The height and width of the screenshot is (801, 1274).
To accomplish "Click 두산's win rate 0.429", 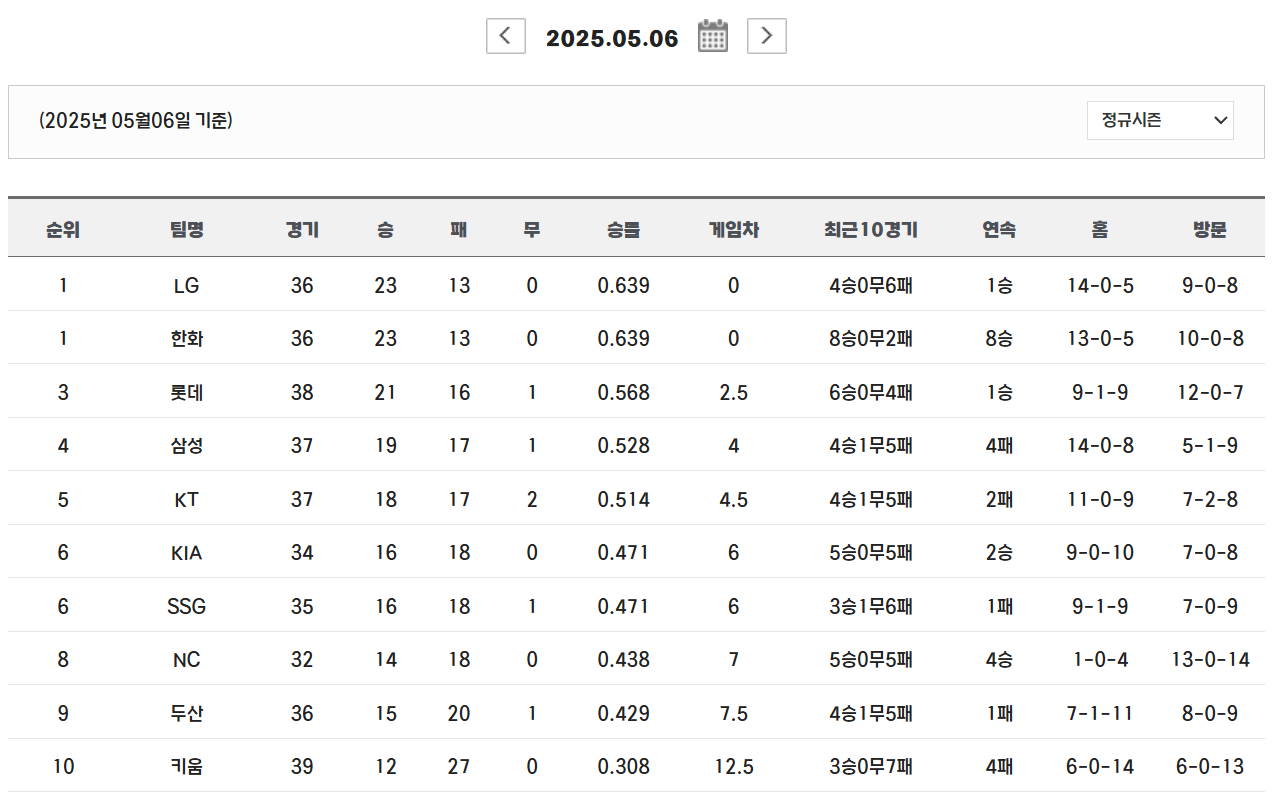I will pos(623,714).
